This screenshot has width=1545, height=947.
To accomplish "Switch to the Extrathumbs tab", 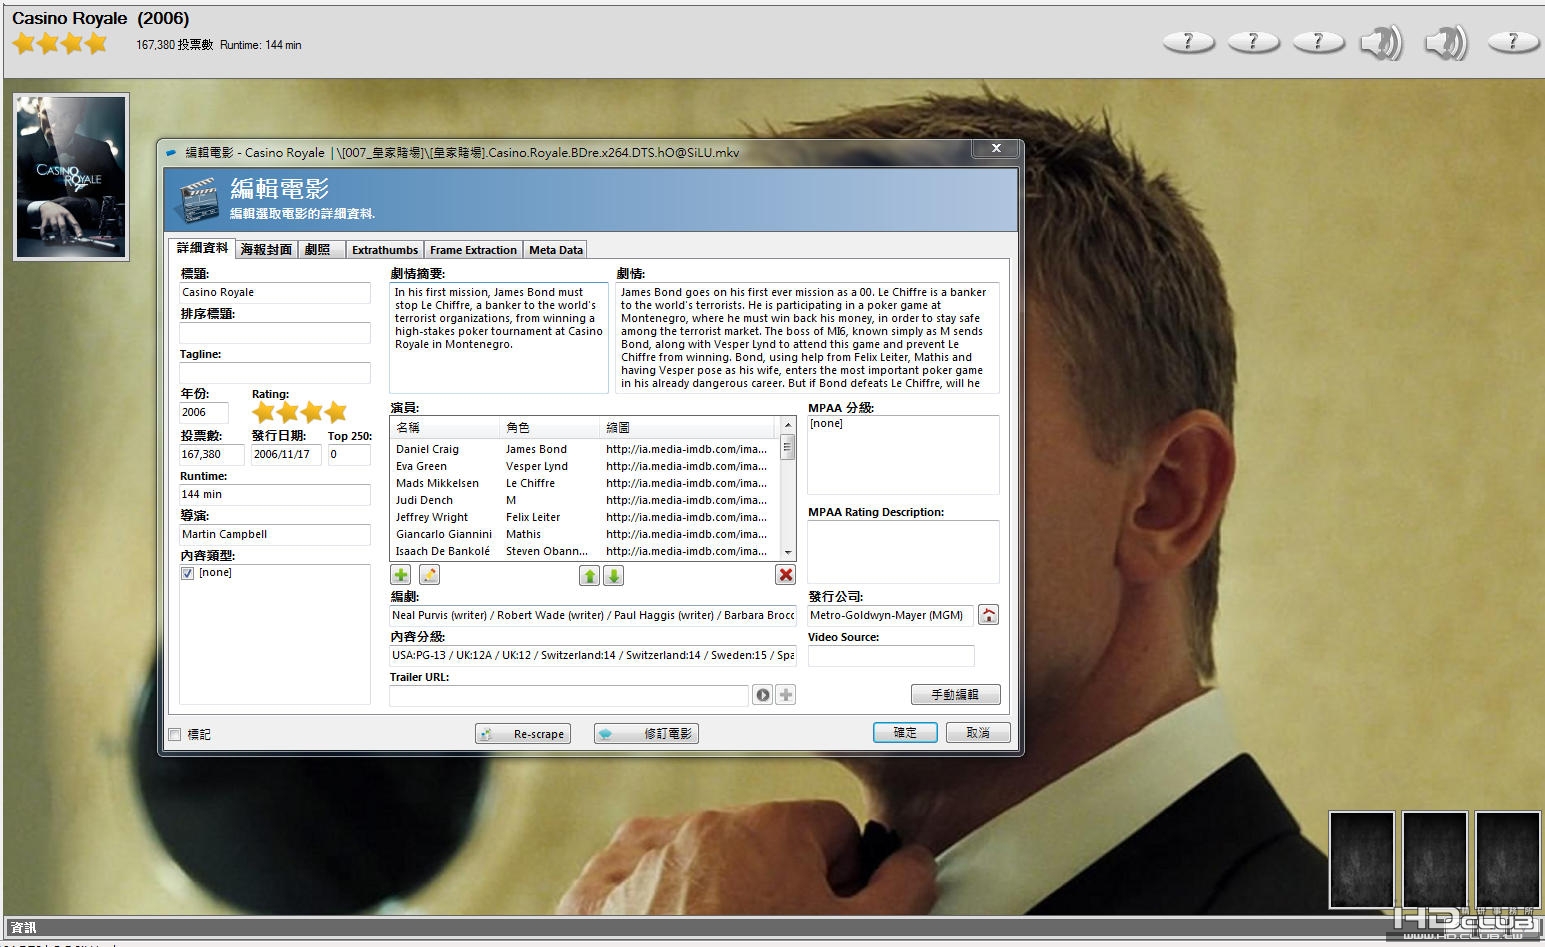I will click(x=385, y=250).
